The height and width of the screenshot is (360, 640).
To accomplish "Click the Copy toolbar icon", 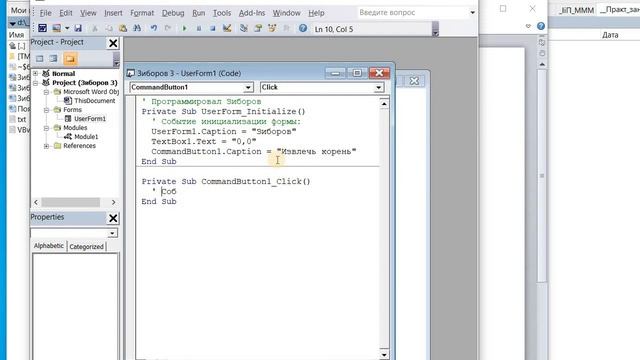I will [x=109, y=28].
